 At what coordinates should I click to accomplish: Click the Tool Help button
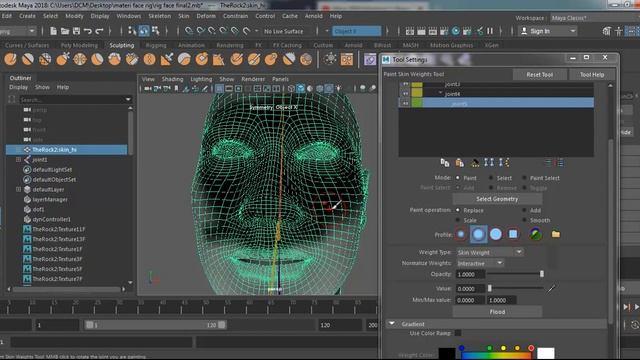click(592, 75)
